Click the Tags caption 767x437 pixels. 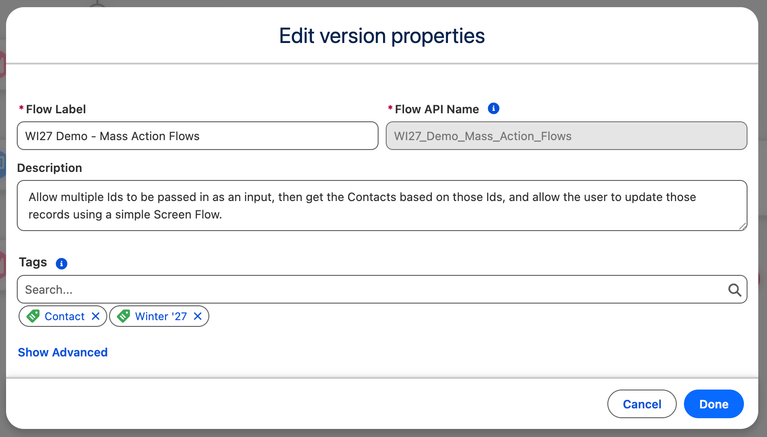tap(33, 262)
